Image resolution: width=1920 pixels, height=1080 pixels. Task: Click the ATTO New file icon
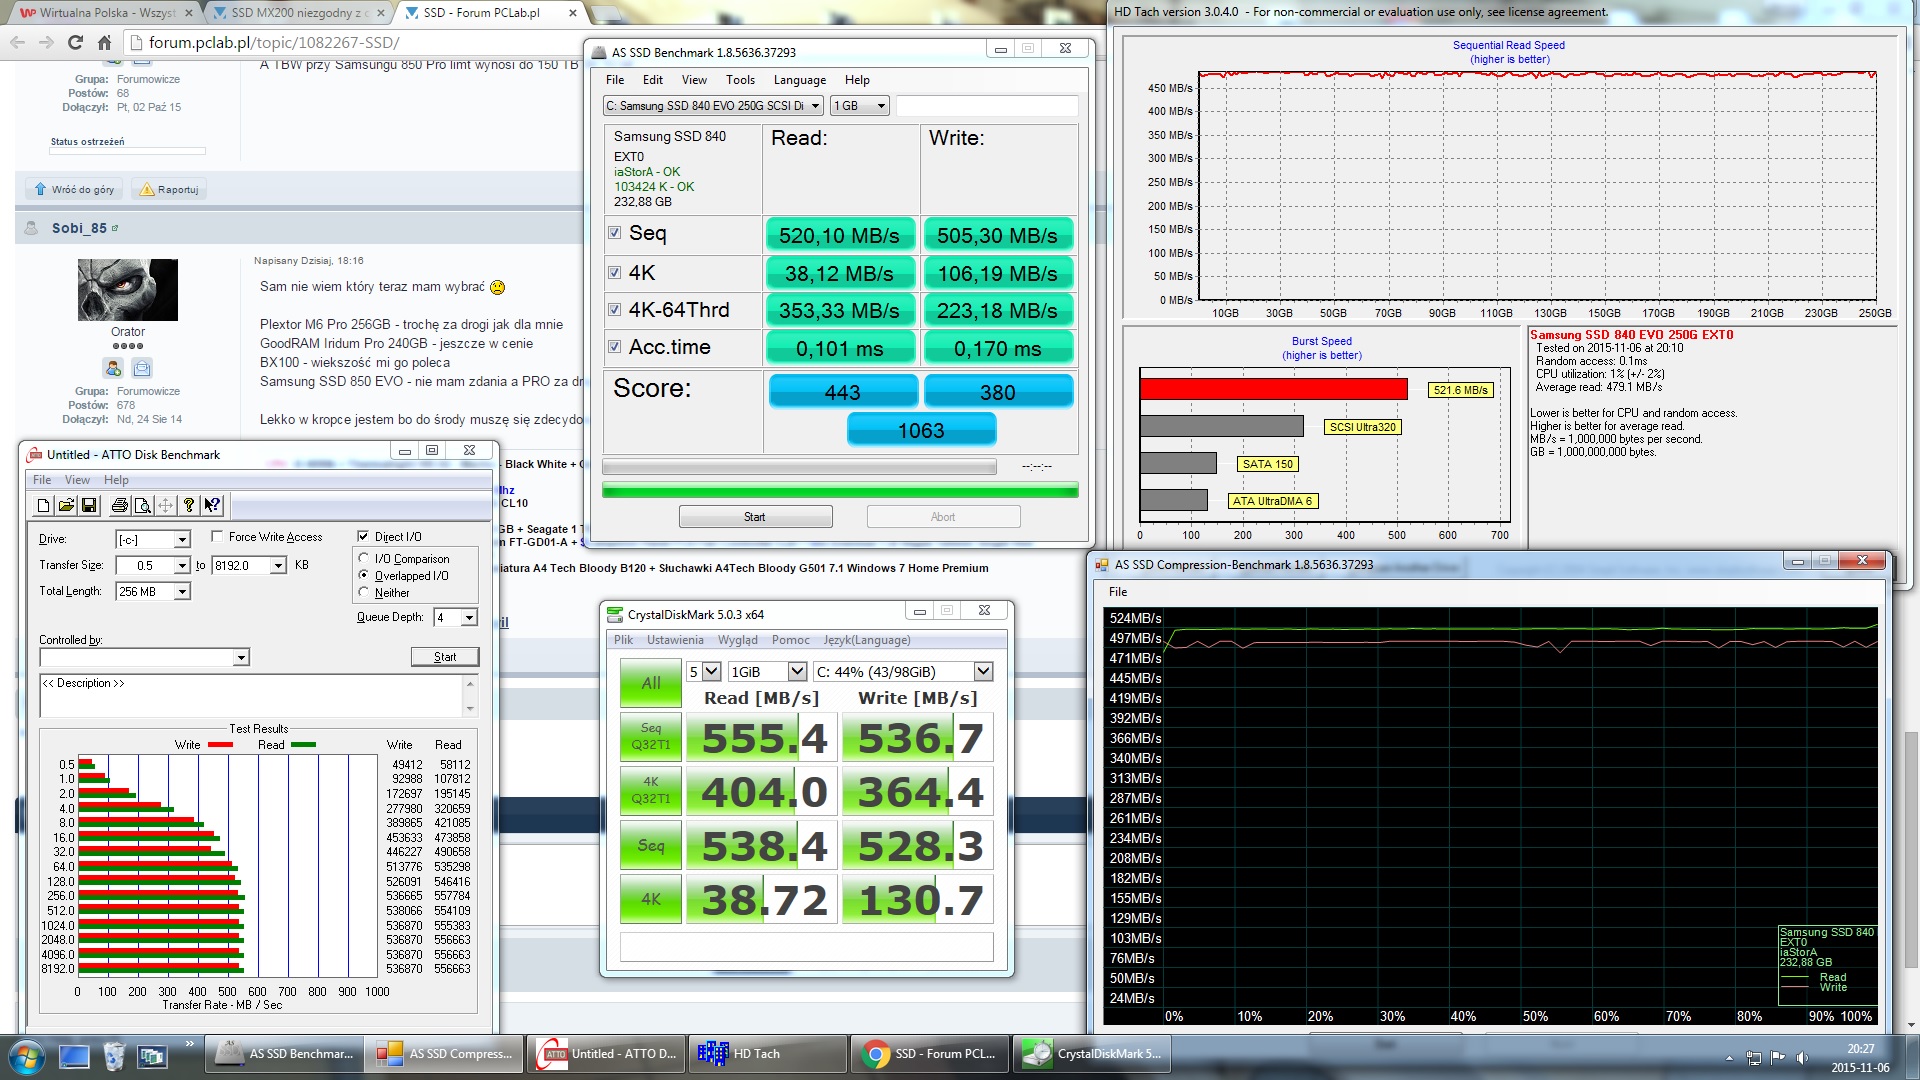43,506
